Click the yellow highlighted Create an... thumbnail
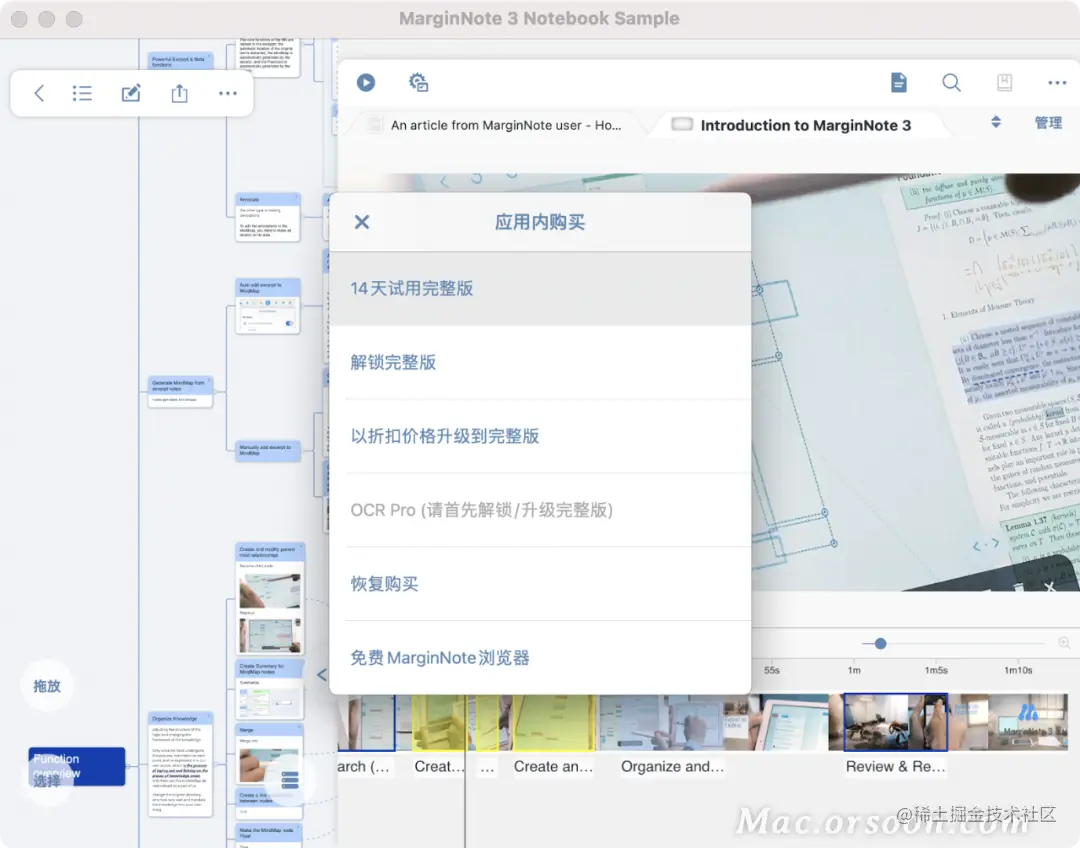This screenshot has width=1080, height=848. click(x=553, y=722)
